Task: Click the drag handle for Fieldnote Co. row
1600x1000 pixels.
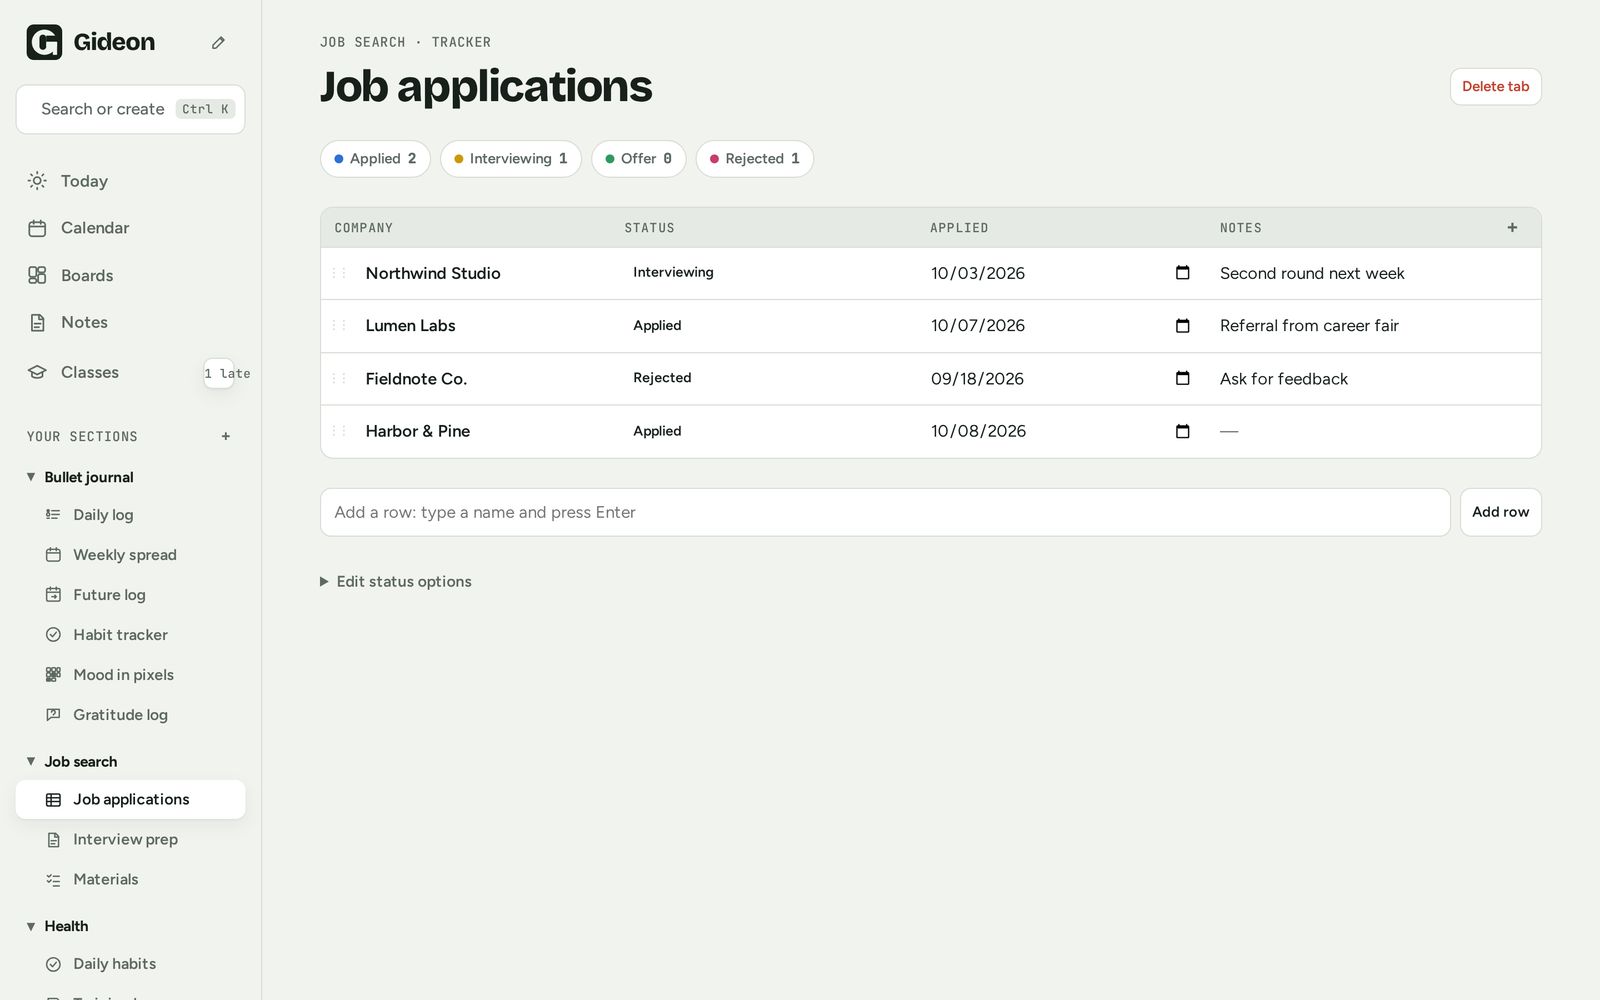Action: coord(339,378)
